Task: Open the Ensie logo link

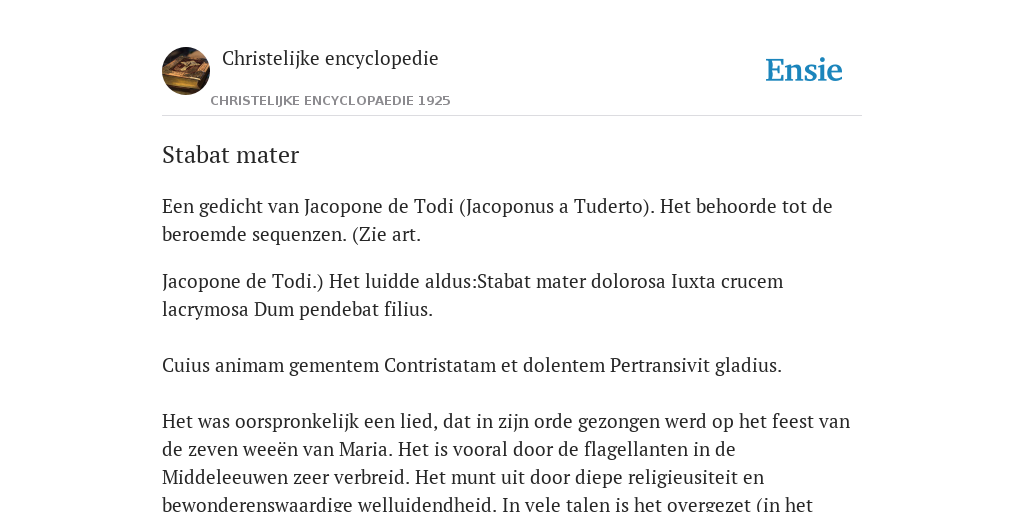Action: 804,70
